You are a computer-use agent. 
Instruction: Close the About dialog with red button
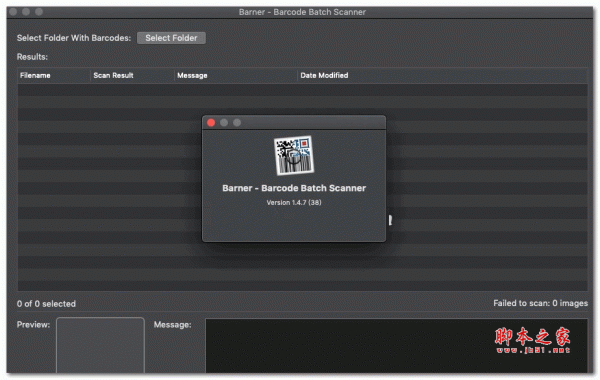point(211,122)
